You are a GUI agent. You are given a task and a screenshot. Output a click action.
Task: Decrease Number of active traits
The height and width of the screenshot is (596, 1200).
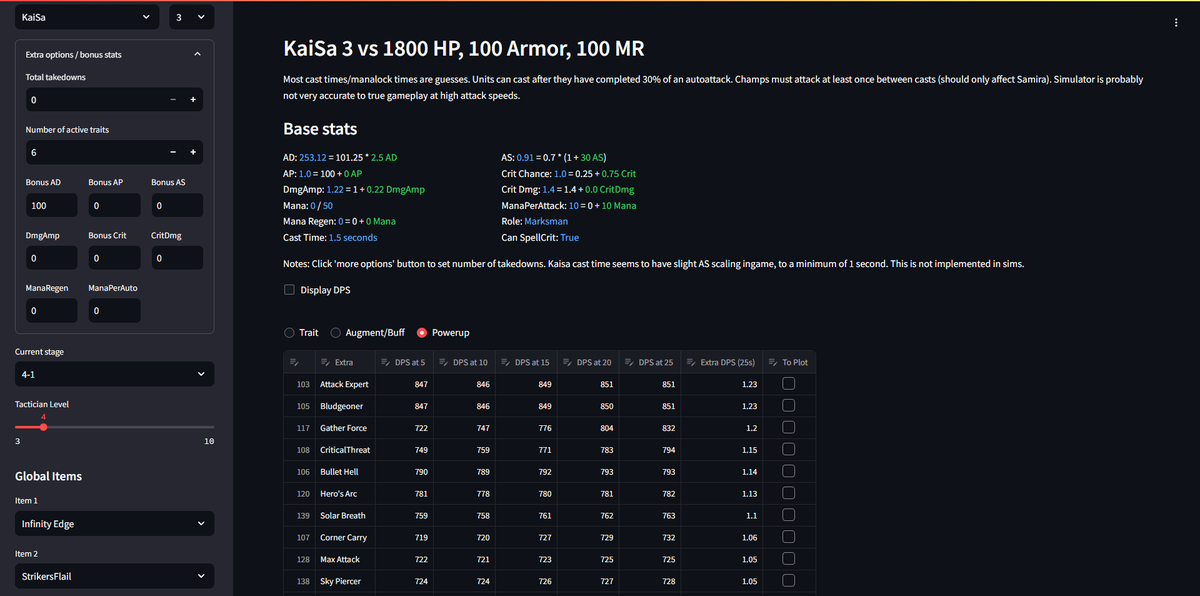(x=174, y=152)
